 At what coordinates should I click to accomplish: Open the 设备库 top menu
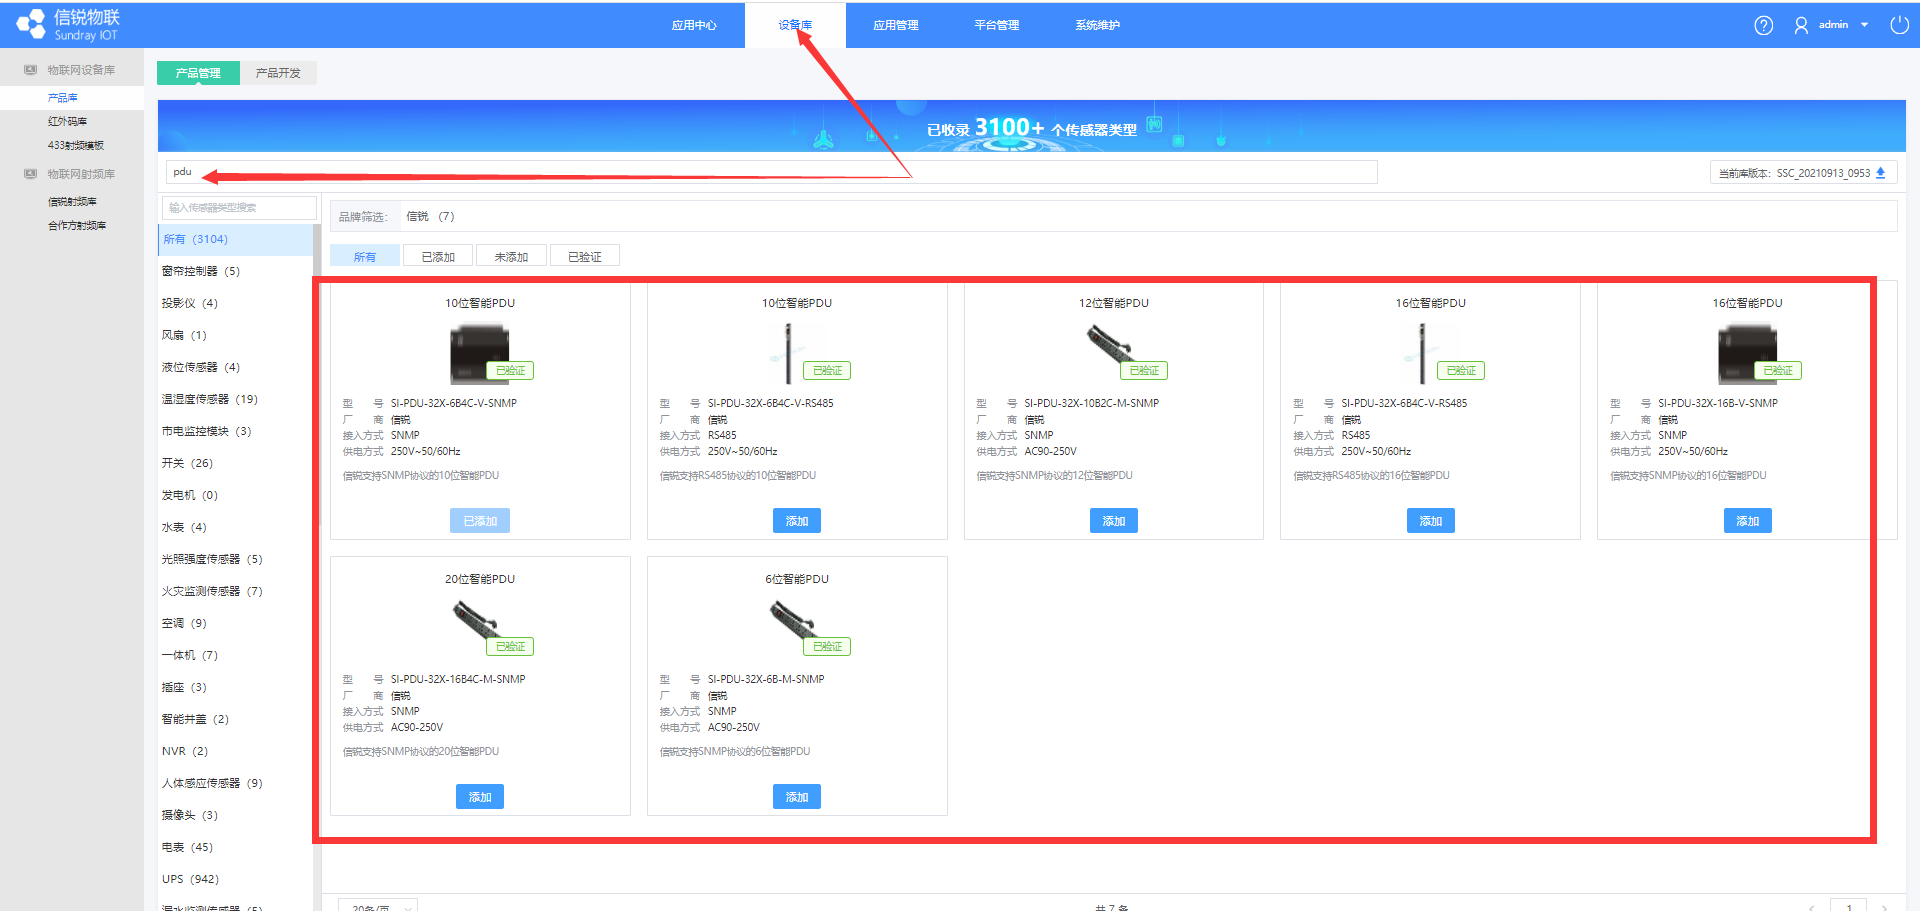click(795, 25)
